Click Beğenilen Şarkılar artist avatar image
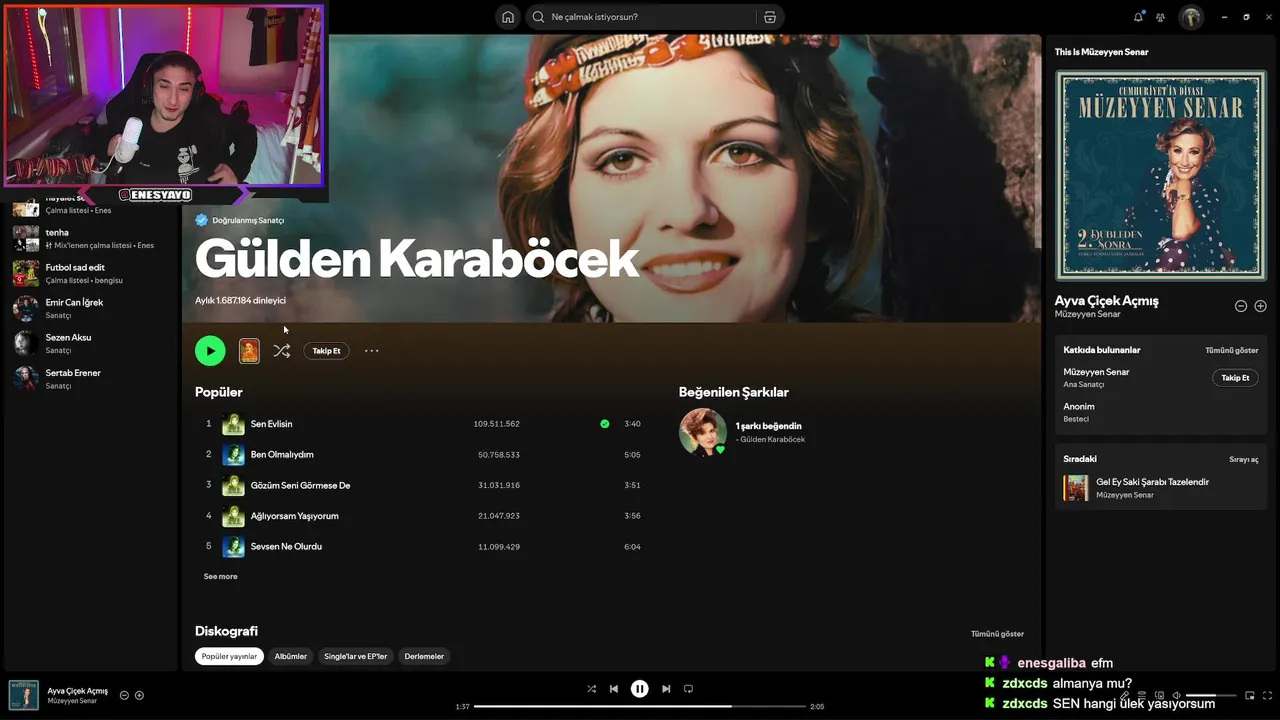This screenshot has width=1280, height=720. point(703,432)
